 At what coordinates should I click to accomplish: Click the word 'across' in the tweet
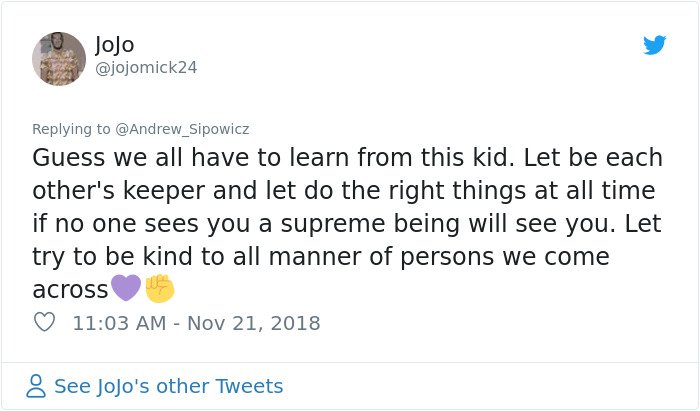[70, 290]
